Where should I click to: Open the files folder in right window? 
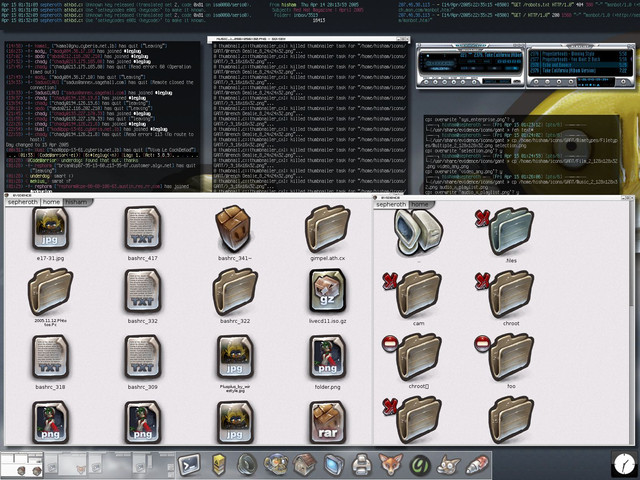coord(511,232)
